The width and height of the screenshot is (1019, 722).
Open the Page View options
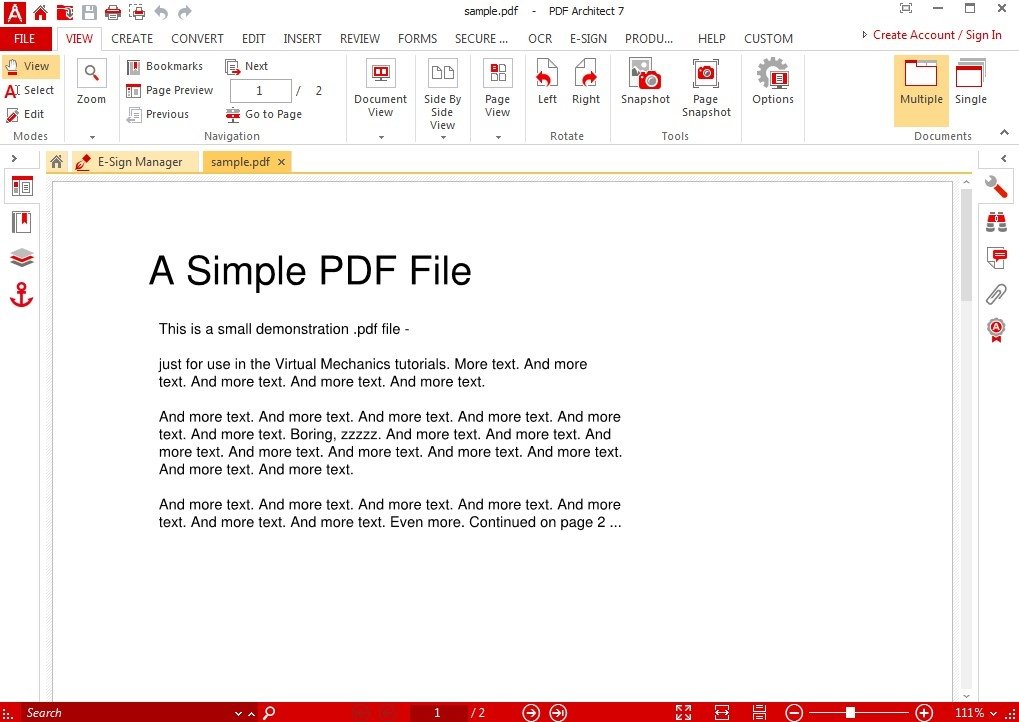pos(498,88)
